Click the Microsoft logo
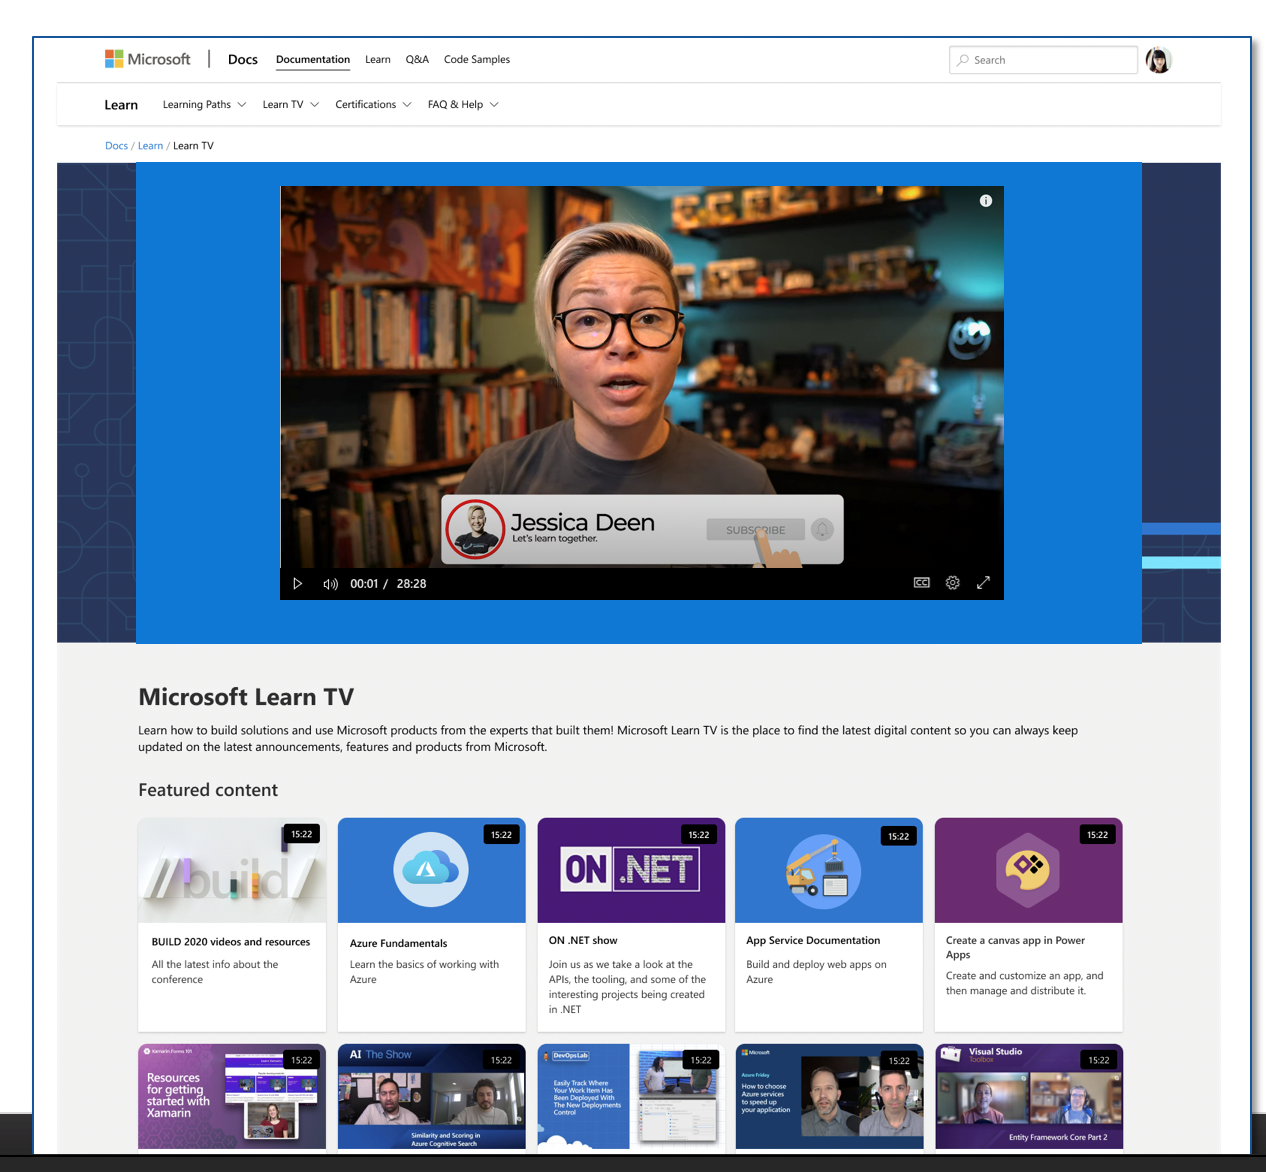Image resolution: width=1266 pixels, height=1172 pixels. click(147, 59)
